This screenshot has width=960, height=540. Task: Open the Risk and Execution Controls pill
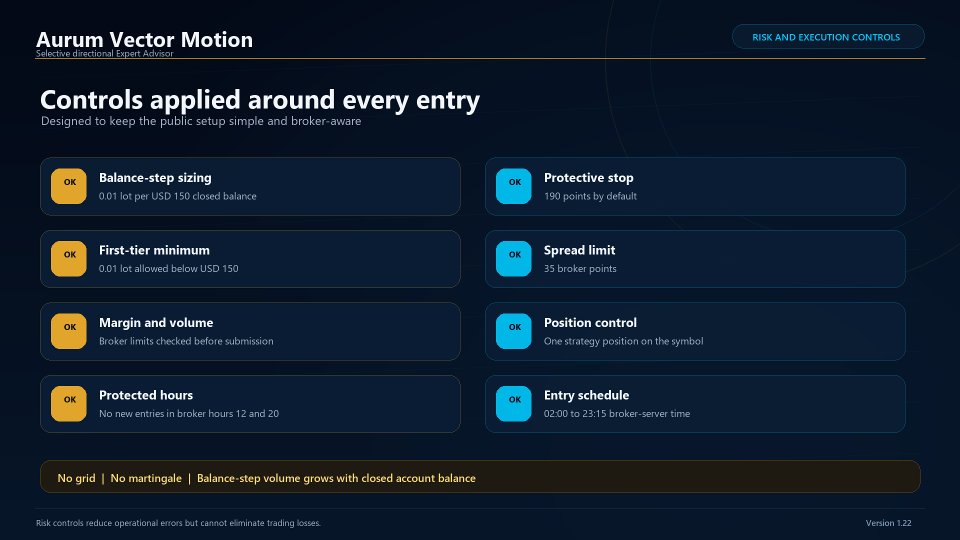pyautogui.click(x=828, y=37)
